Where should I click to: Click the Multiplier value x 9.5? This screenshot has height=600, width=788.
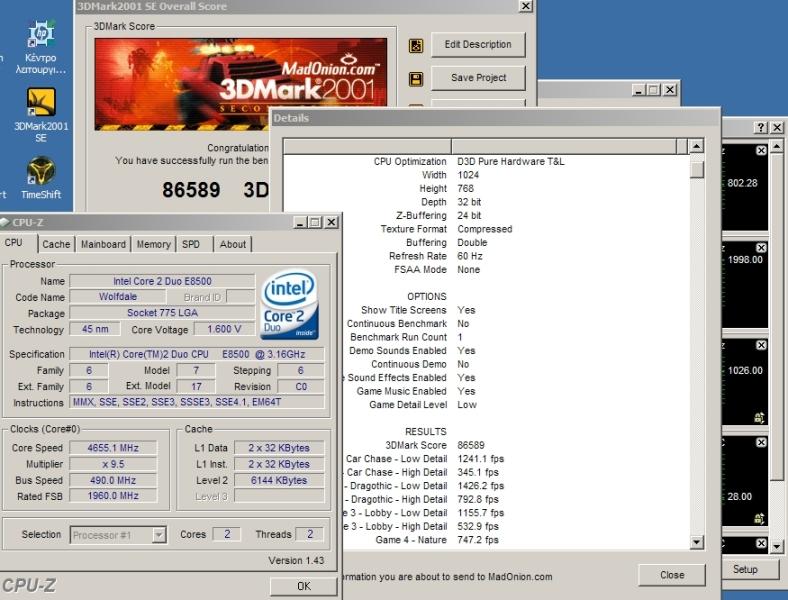[x=113, y=464]
